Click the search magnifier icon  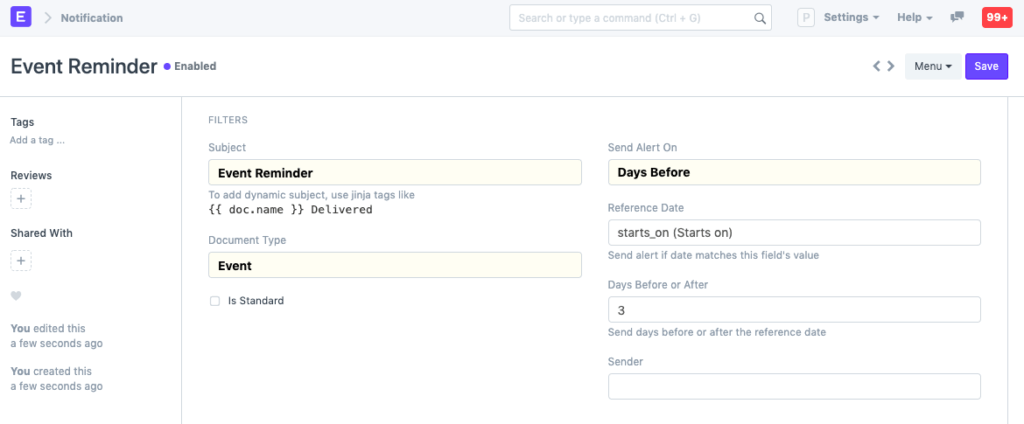click(x=759, y=18)
